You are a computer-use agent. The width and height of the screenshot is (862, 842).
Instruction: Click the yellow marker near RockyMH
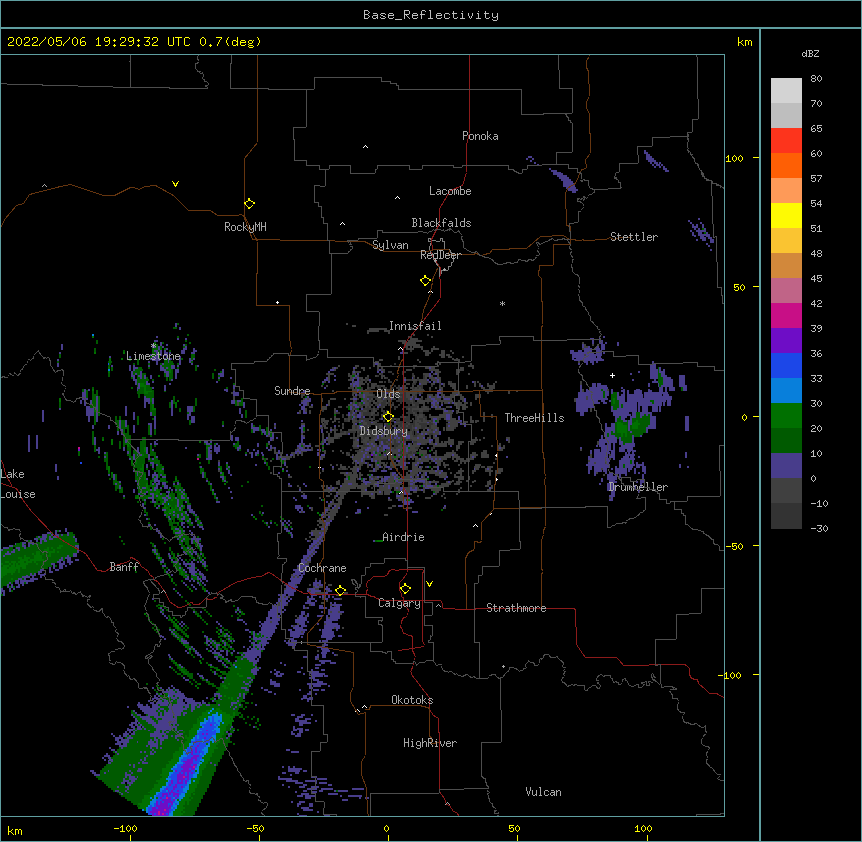tap(249, 203)
